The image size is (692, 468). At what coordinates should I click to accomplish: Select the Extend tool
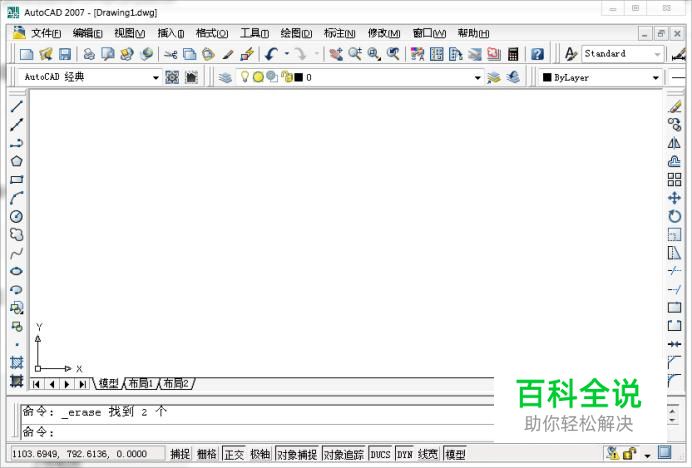(x=674, y=290)
